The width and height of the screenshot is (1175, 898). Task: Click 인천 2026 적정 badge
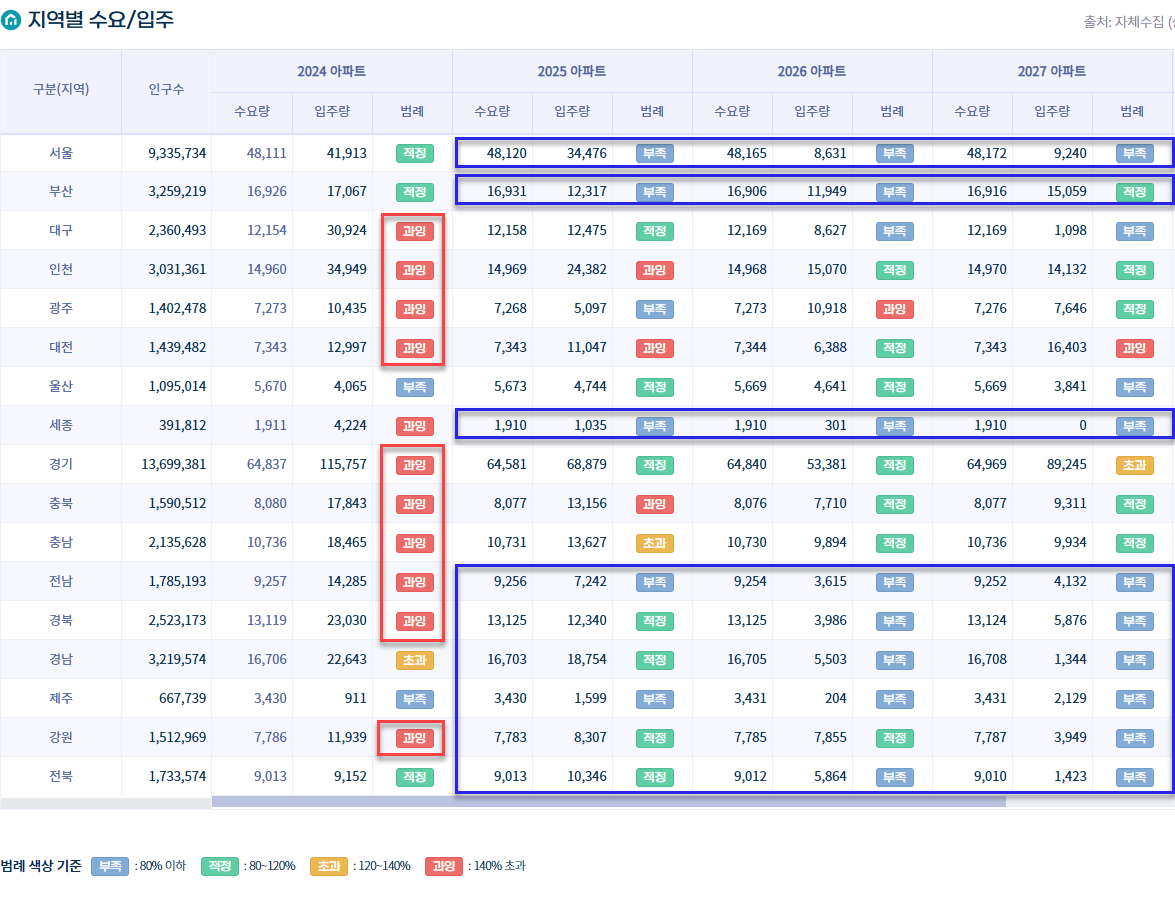[x=895, y=270]
